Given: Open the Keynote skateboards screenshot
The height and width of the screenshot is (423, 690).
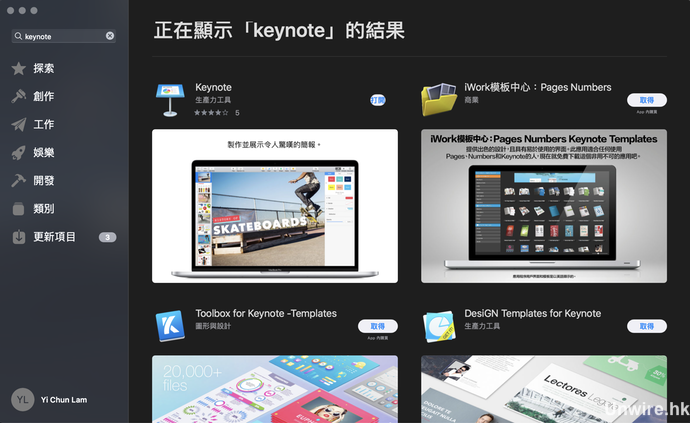Looking at the screenshot, I should pos(275,206).
